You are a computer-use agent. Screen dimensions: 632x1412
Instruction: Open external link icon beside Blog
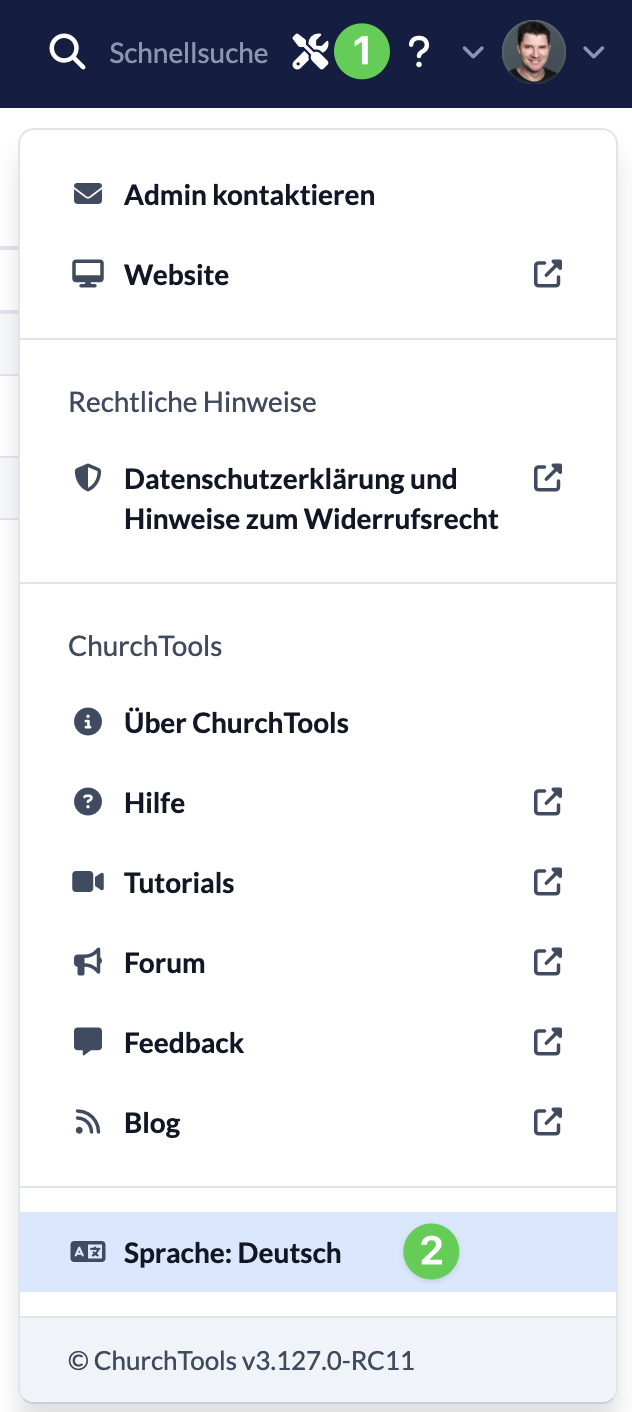click(547, 1122)
